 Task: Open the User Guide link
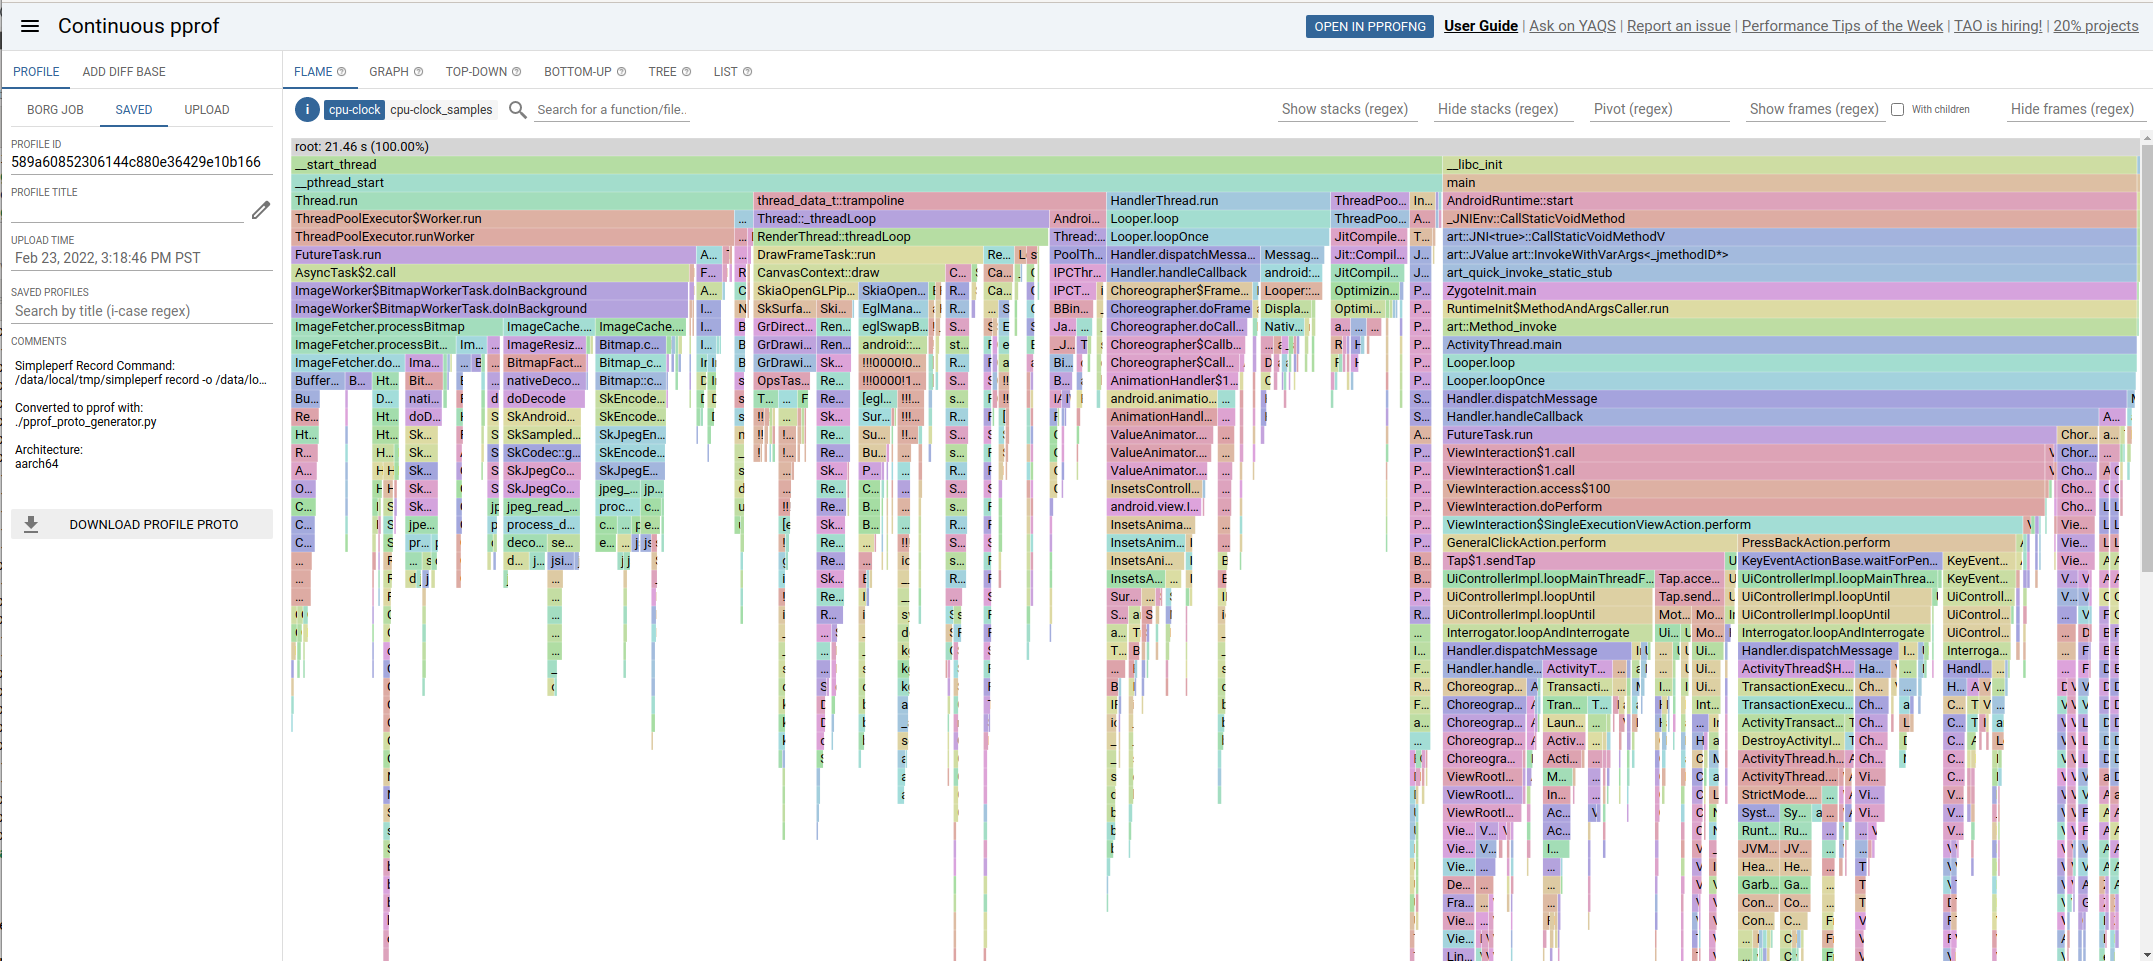pyautogui.click(x=1480, y=26)
